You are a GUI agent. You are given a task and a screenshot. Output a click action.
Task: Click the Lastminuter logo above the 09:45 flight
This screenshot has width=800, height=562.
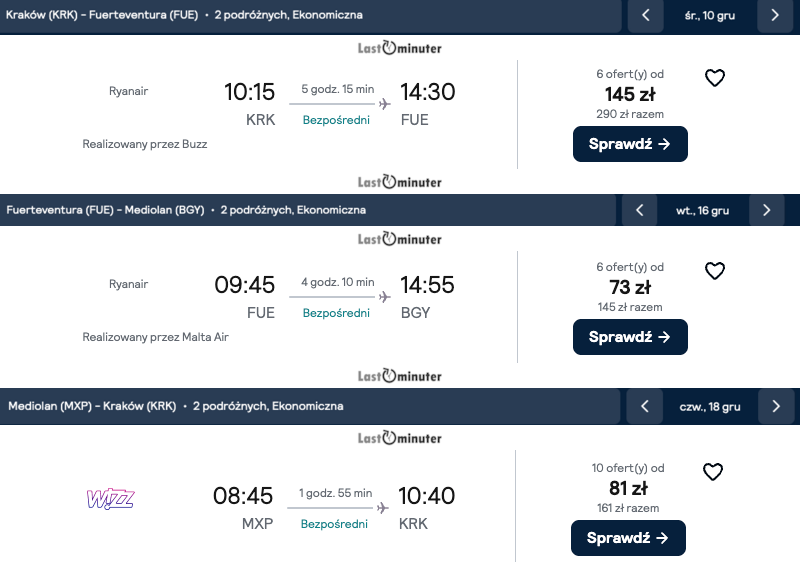(x=400, y=239)
